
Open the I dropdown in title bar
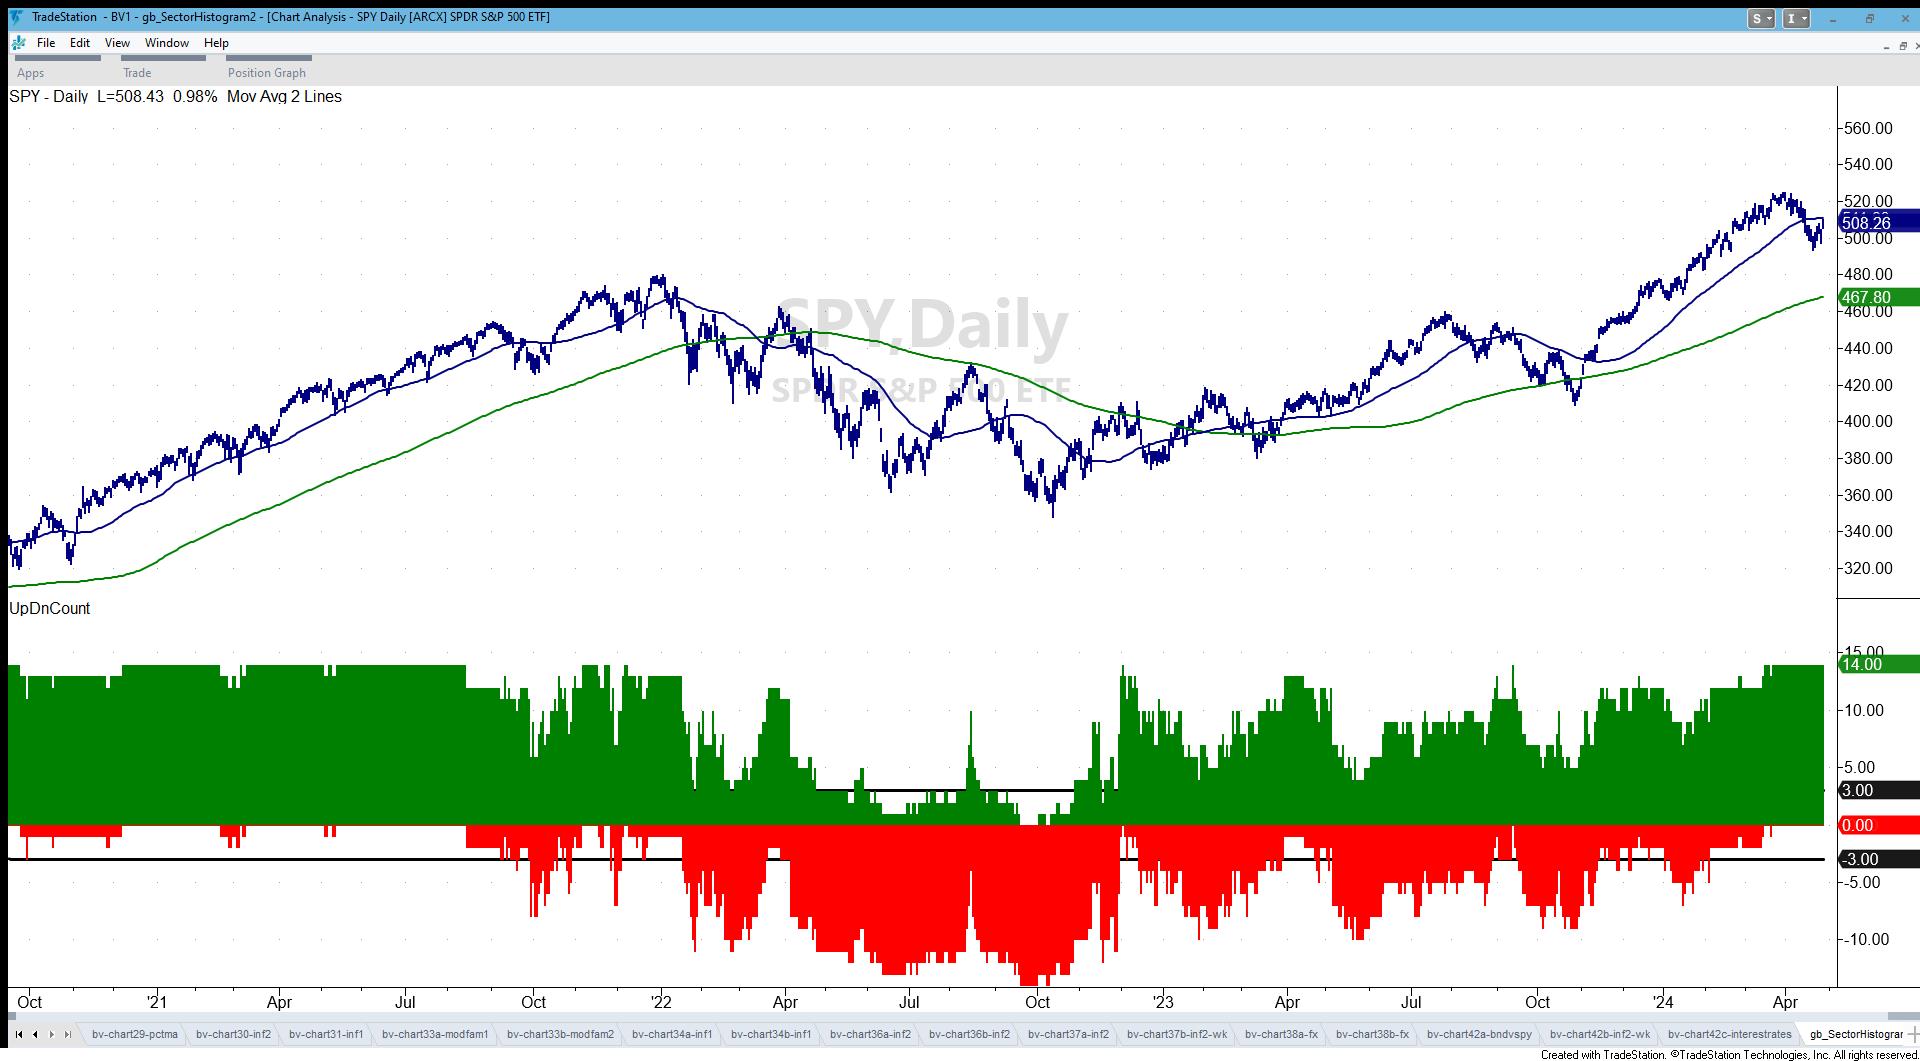click(1796, 18)
